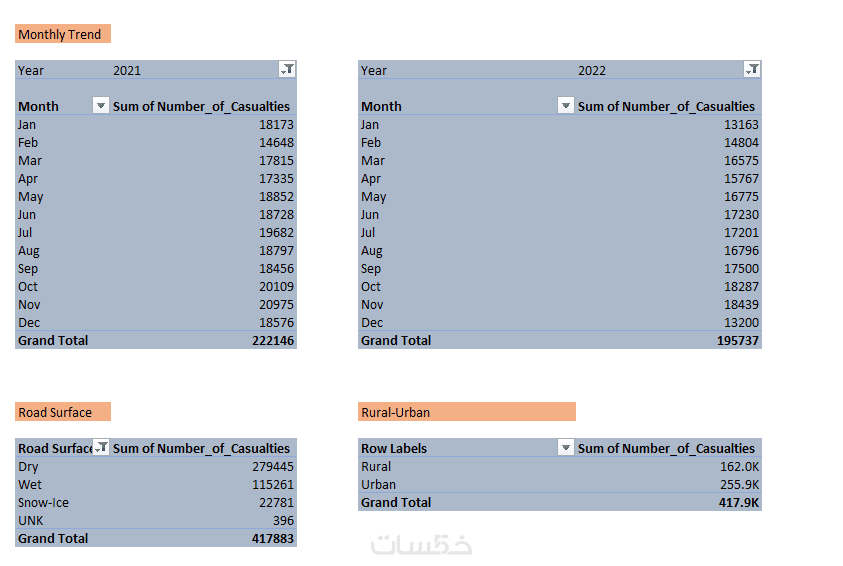This screenshot has width=843, height=566.
Task: Open the Year 2021 filter button
Action: (288, 69)
